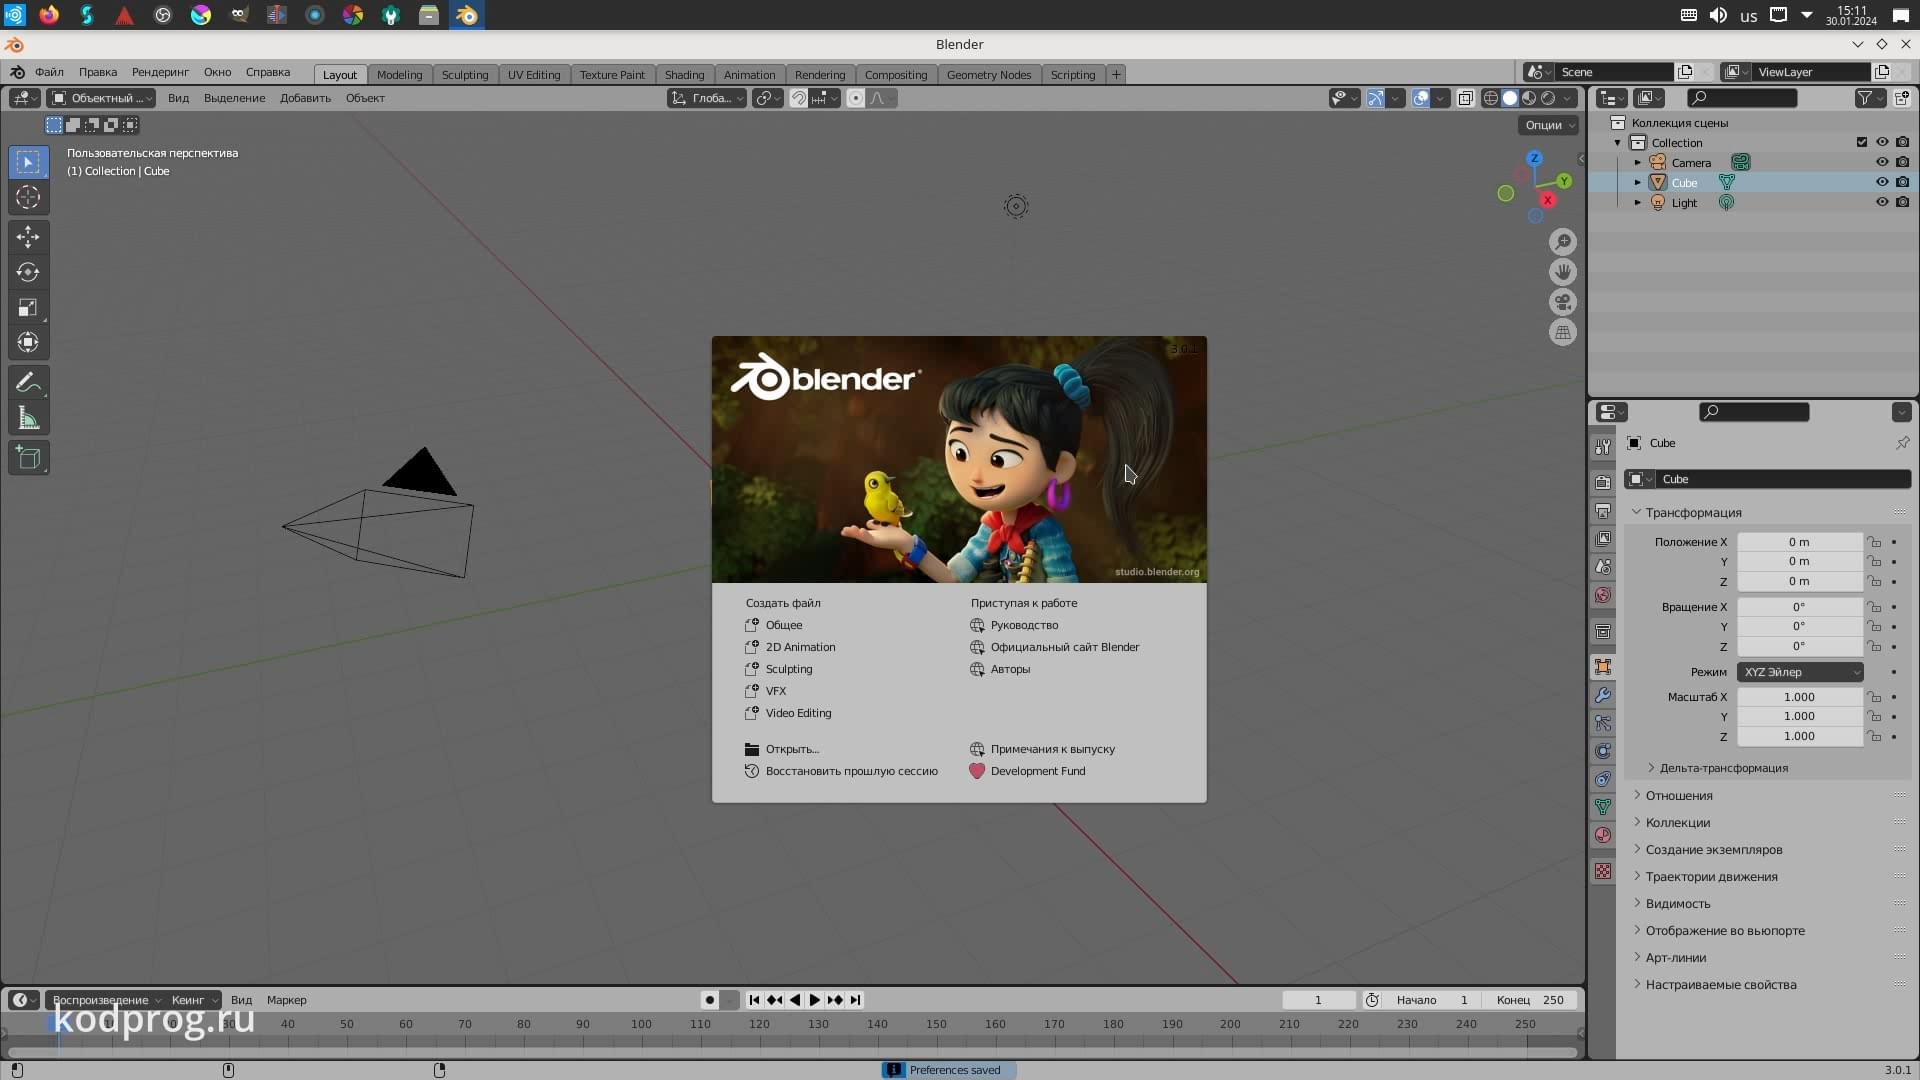Switch to the Modeling workspace tab

pyautogui.click(x=399, y=75)
